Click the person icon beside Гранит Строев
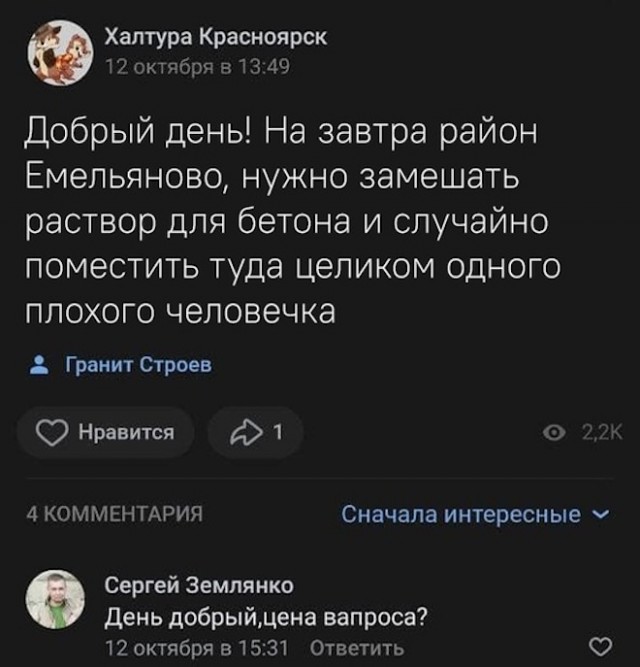Screen dimensions: 640x667 tap(40, 365)
